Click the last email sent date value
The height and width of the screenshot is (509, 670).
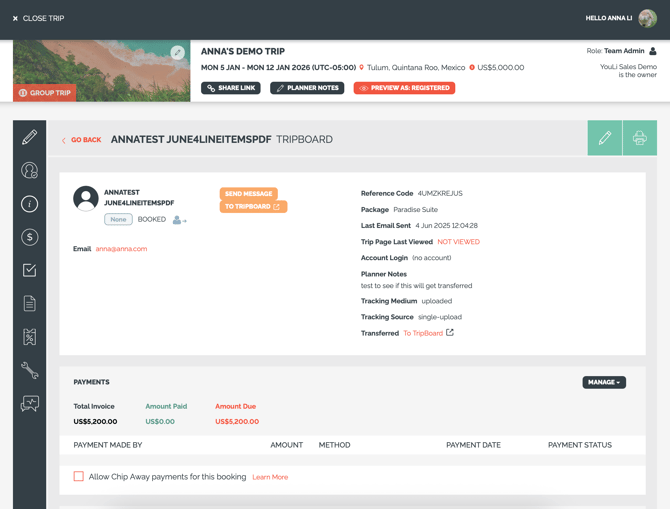(x=447, y=226)
